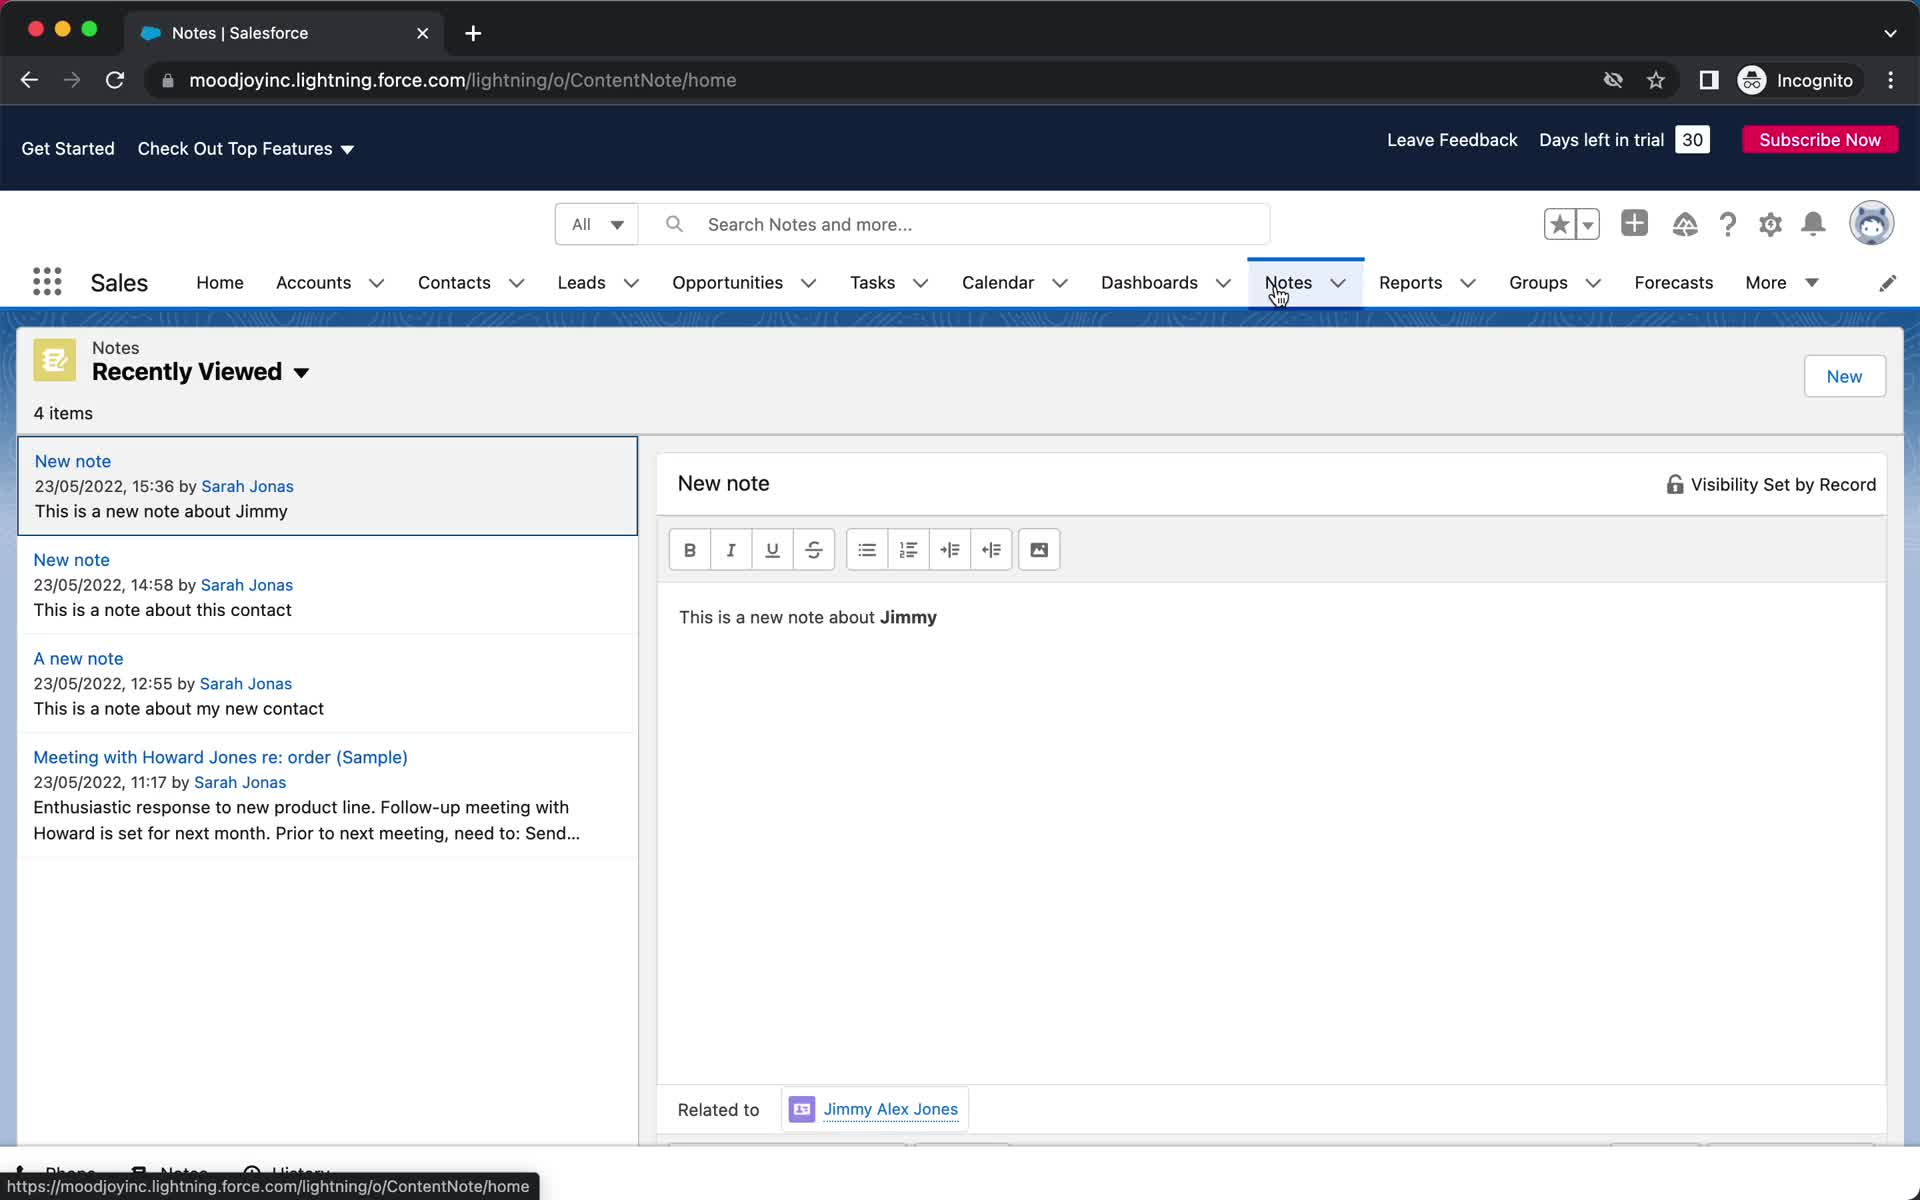Bookmark this page with the star icon
The width and height of the screenshot is (1920, 1200).
1656,80
